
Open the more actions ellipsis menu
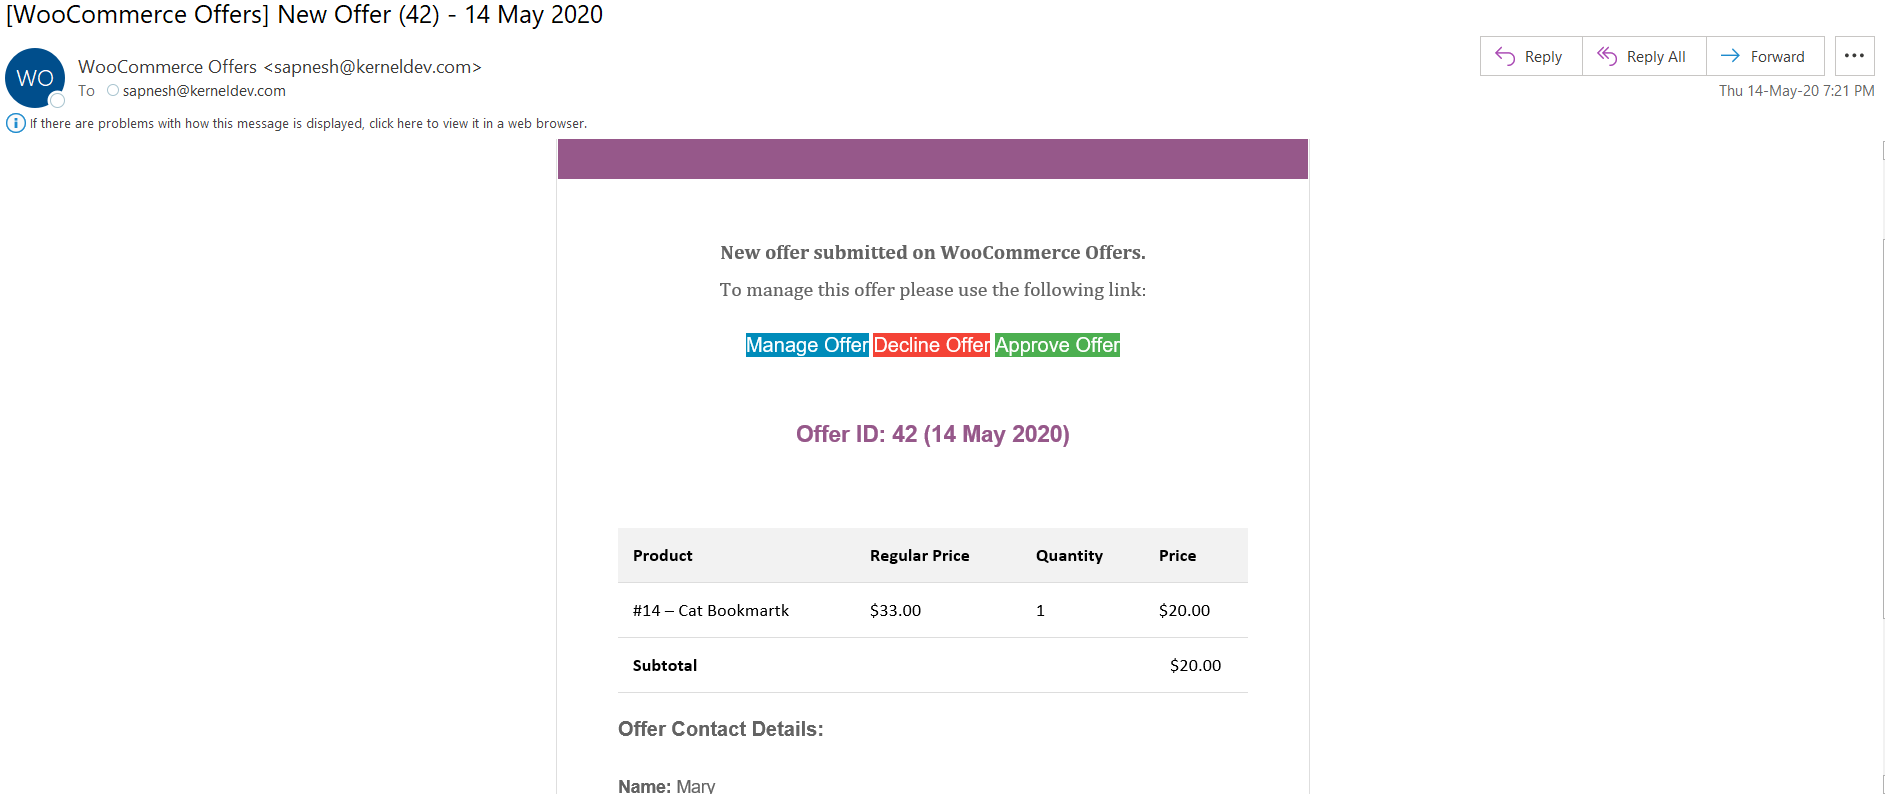(x=1854, y=56)
